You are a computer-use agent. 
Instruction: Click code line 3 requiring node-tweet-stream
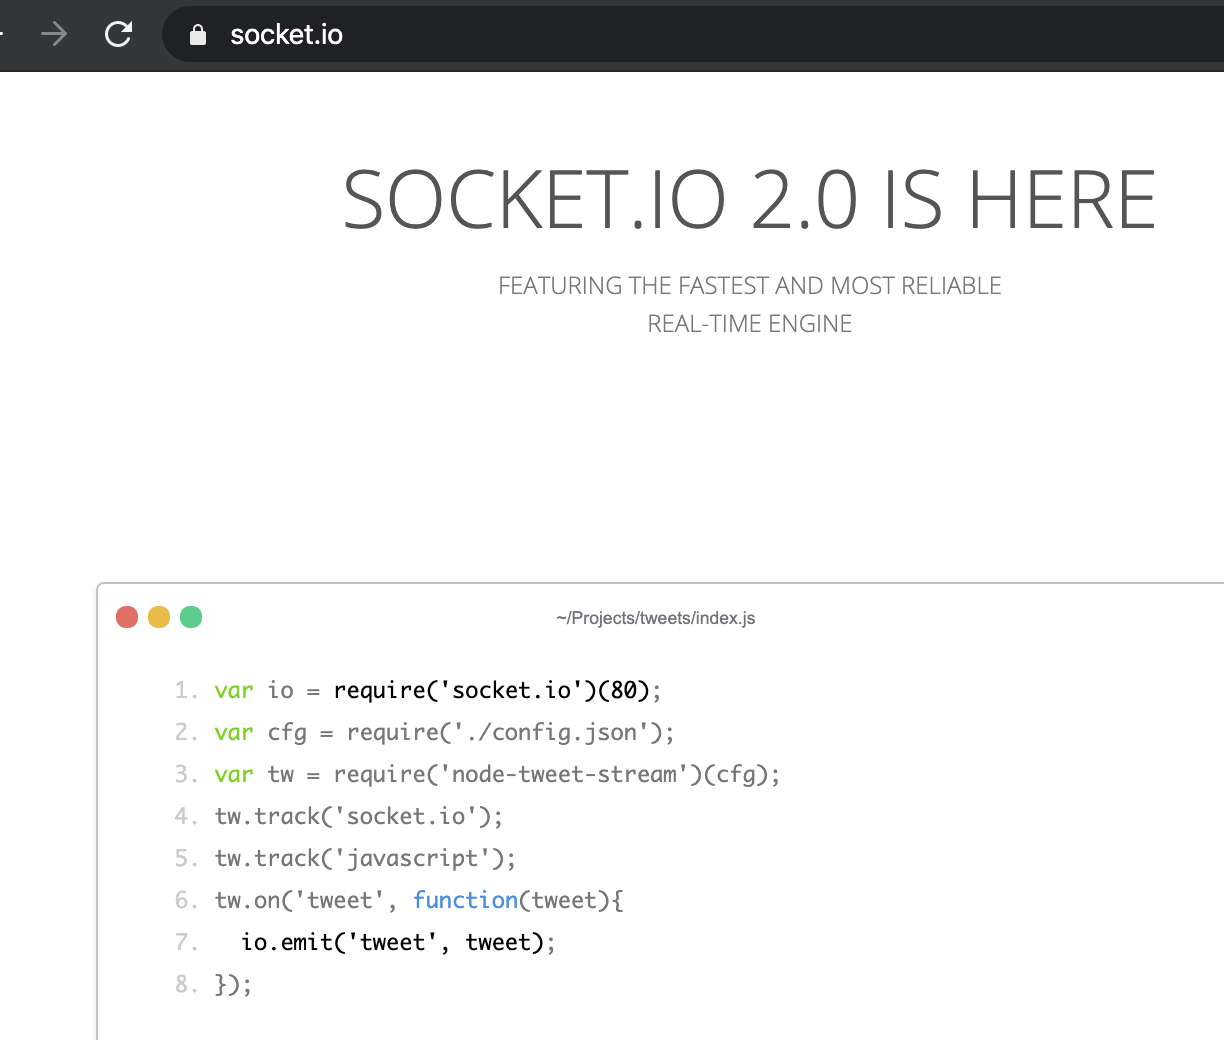(497, 774)
